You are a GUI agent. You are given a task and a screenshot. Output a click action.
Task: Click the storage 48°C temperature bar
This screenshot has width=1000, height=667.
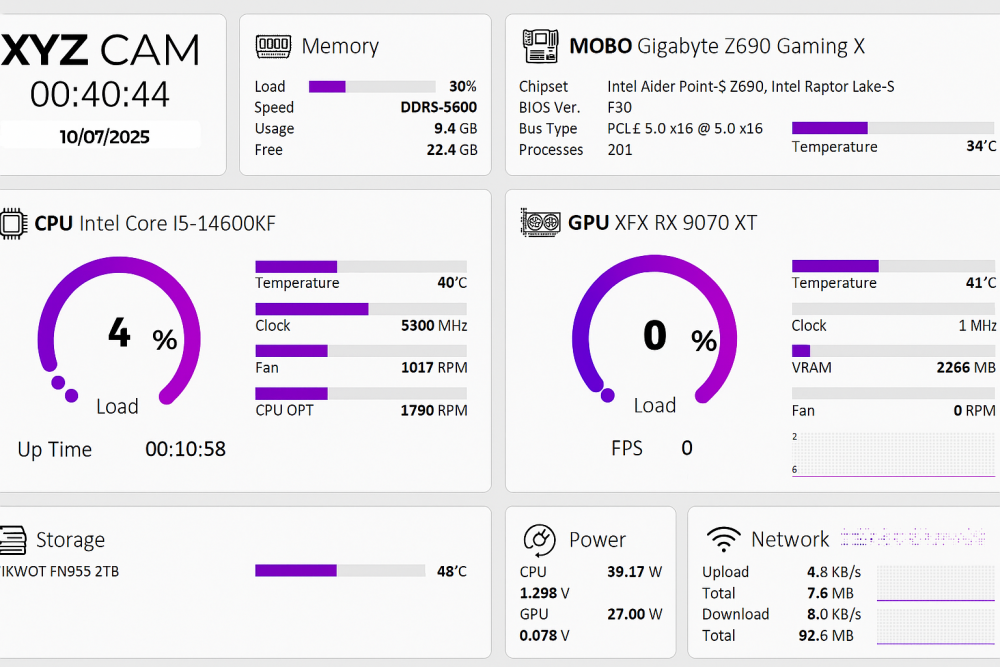[340, 571]
